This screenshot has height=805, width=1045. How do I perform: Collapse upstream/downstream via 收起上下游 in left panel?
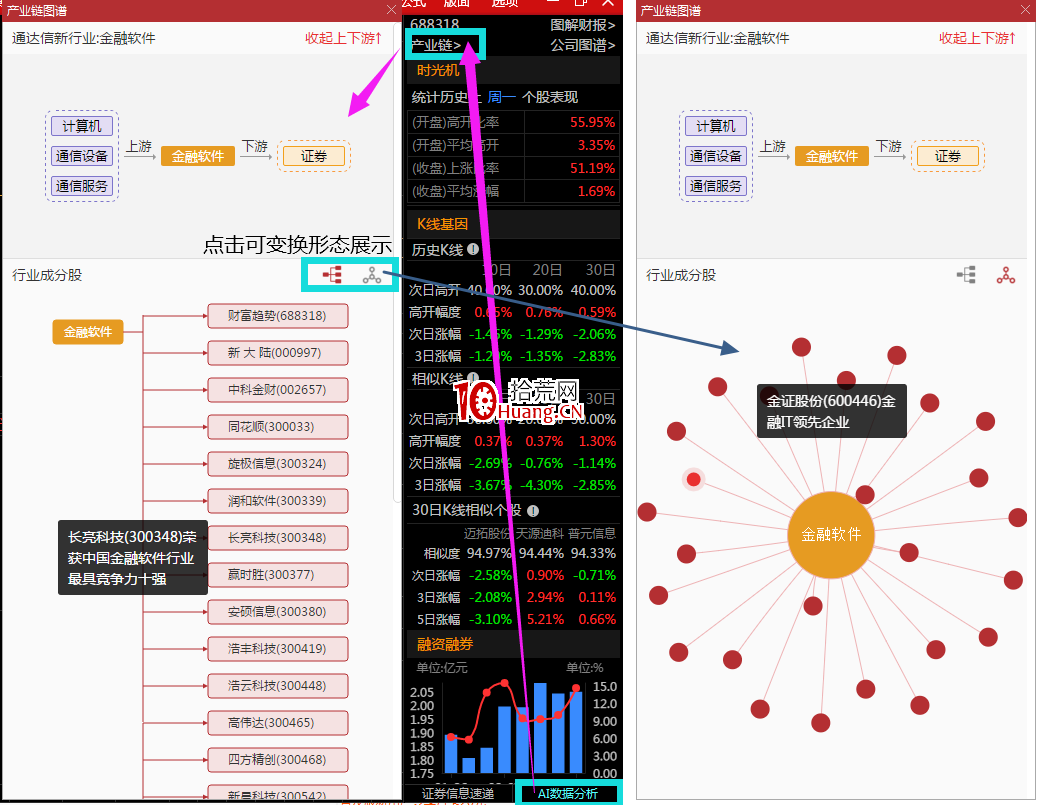(x=343, y=38)
